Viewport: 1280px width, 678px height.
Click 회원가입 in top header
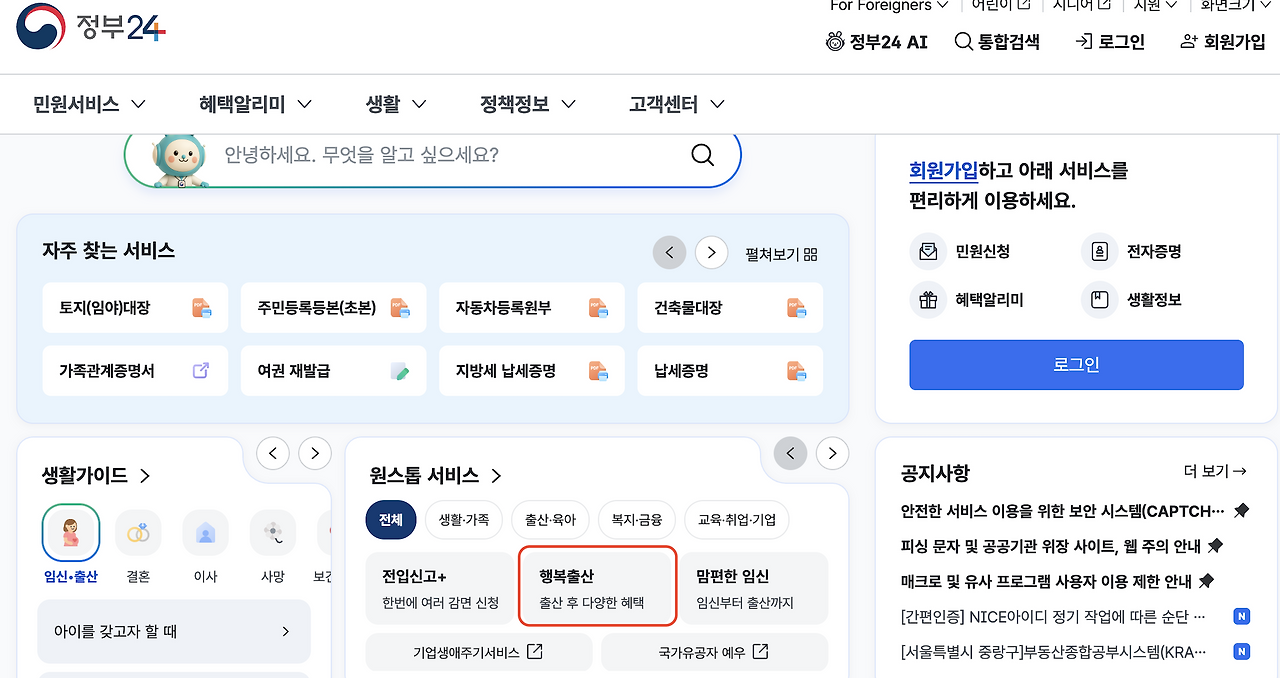tap(1222, 42)
